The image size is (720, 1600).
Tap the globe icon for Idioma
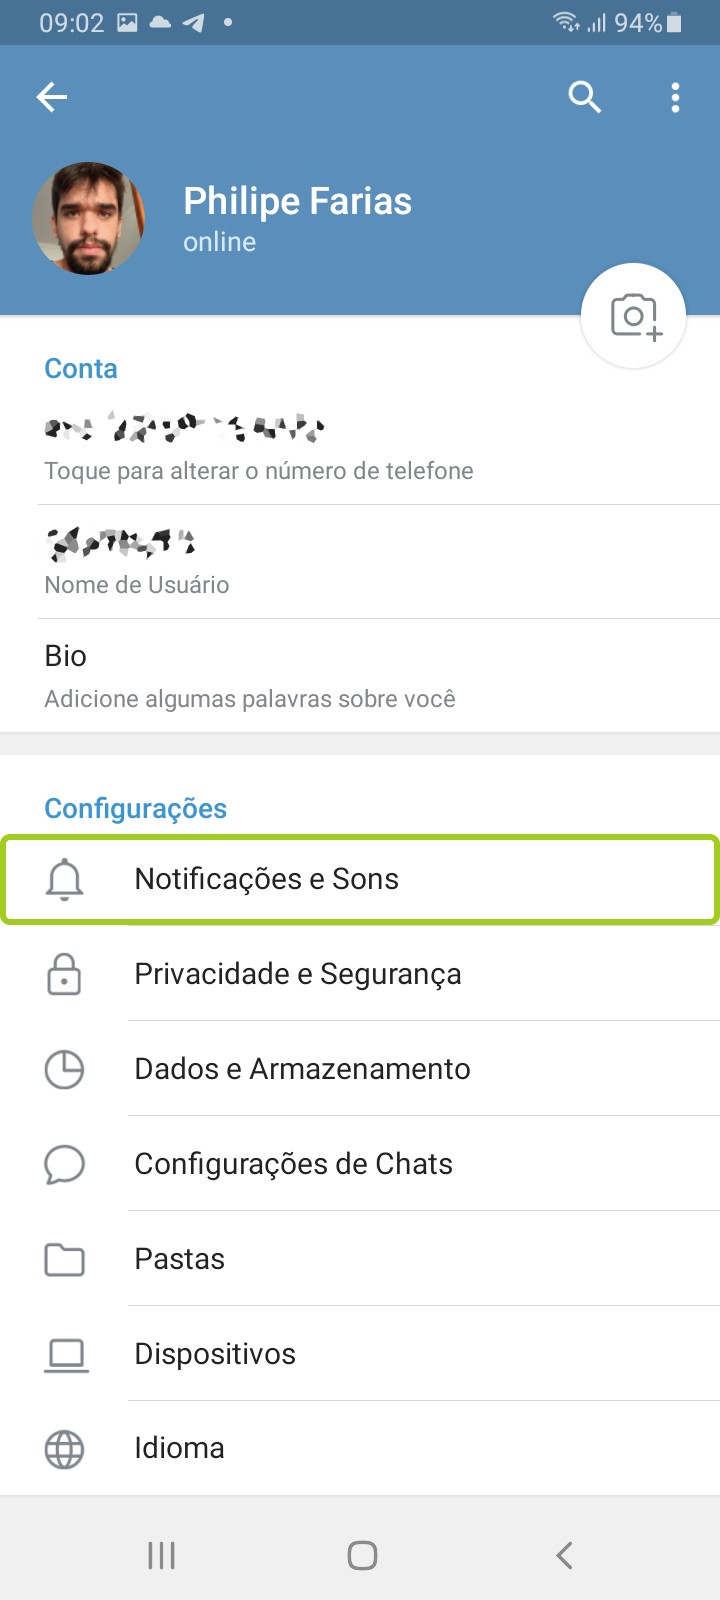65,1449
